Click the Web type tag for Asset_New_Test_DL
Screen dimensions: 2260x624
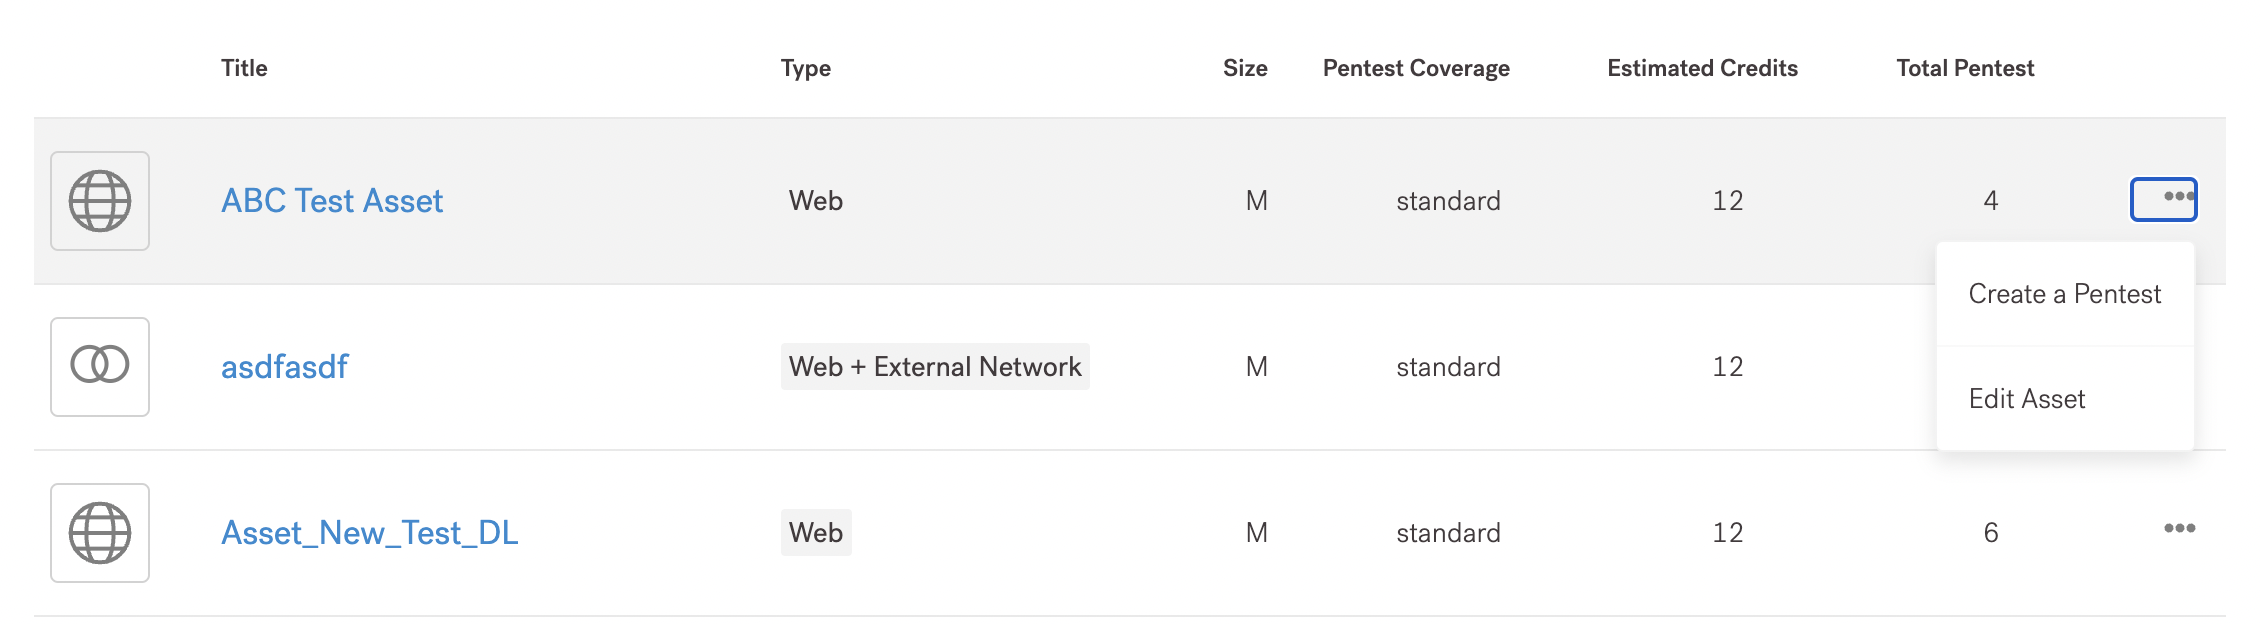point(816,533)
